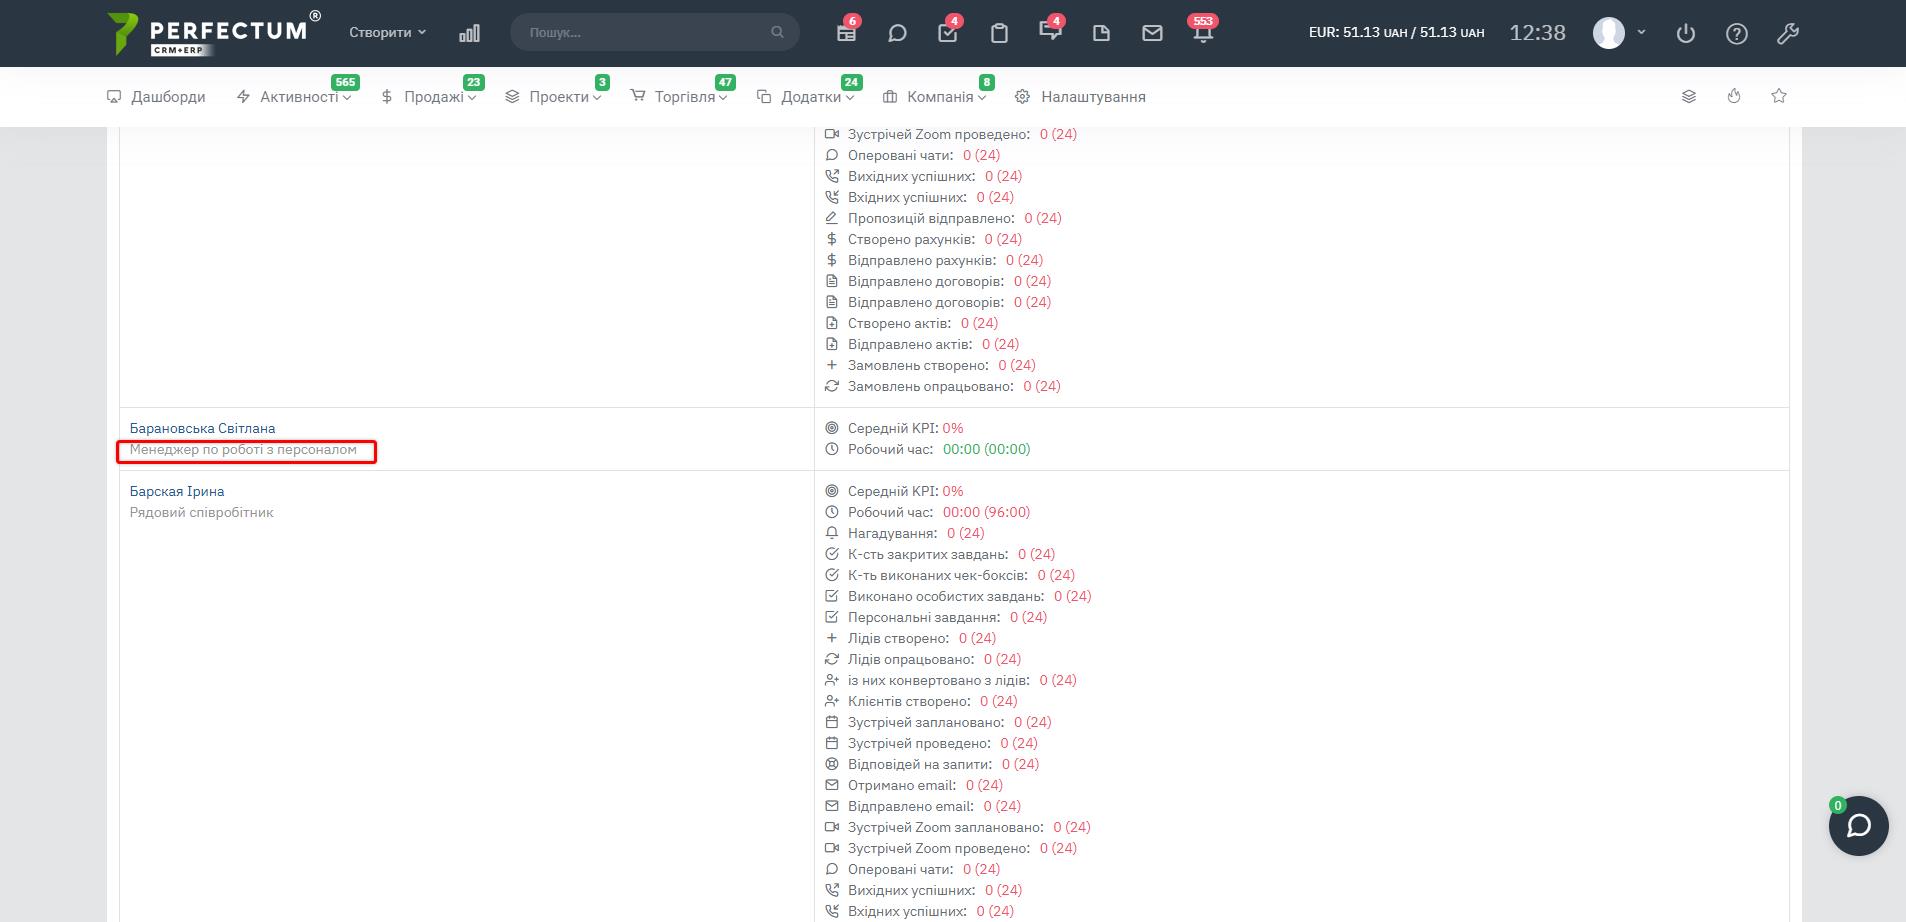Screen dimensions: 1906x922
Task: Click the Пошук search input field
Action: pyautogui.click(x=645, y=32)
